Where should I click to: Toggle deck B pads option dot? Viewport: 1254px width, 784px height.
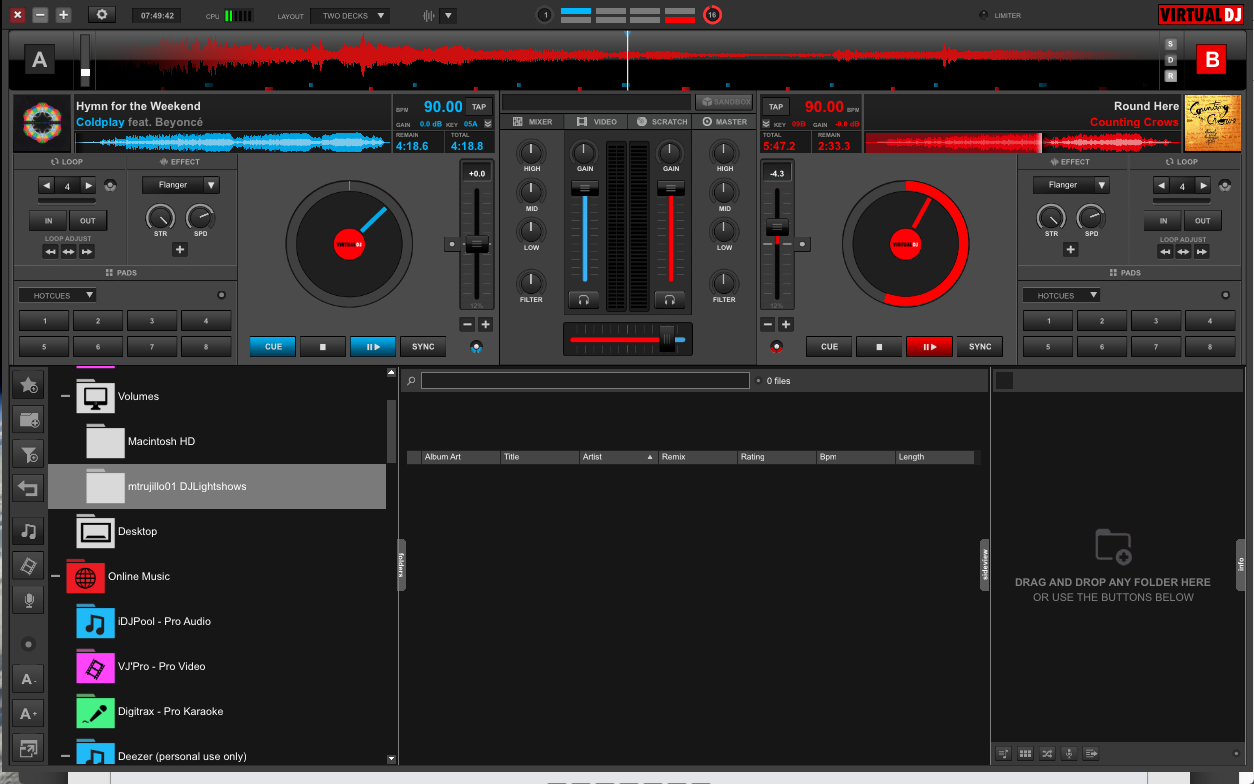(x=1225, y=296)
